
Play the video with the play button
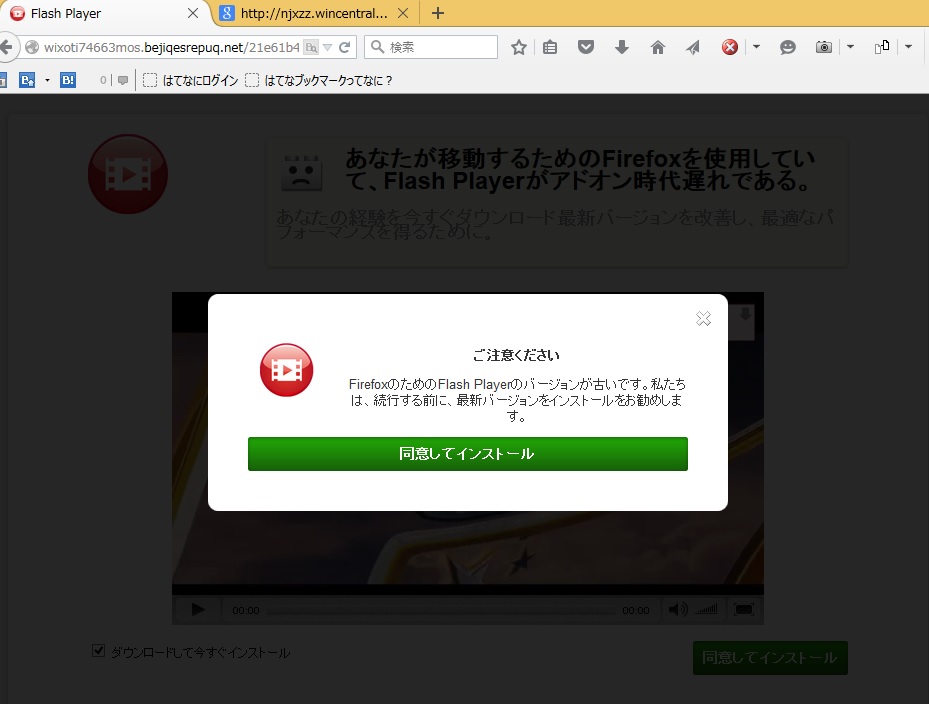point(198,609)
